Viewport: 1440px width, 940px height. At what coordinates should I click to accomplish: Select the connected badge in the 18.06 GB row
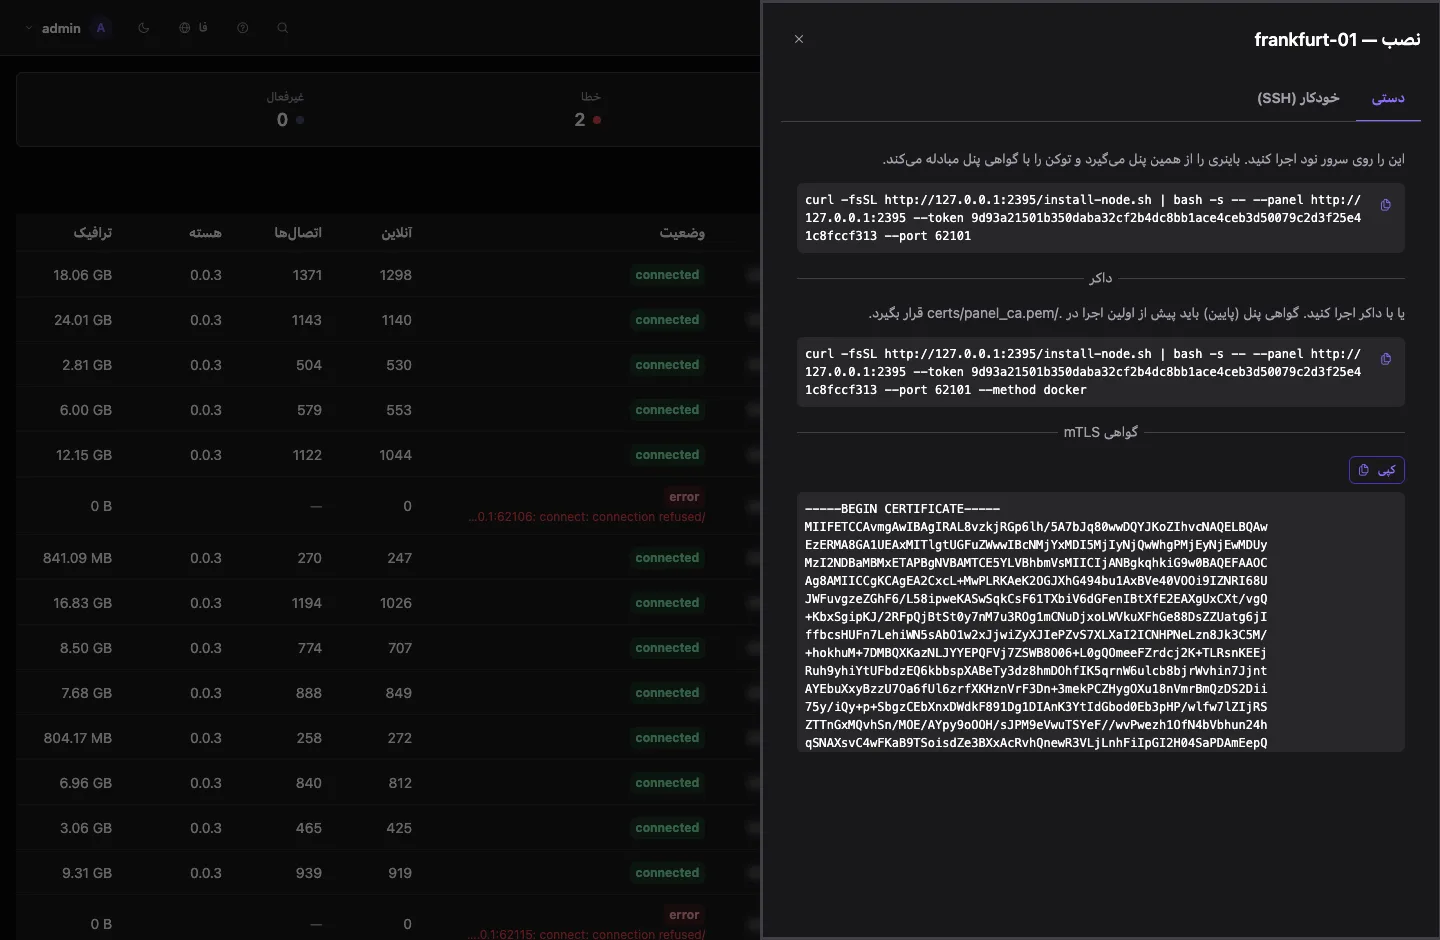pos(667,275)
